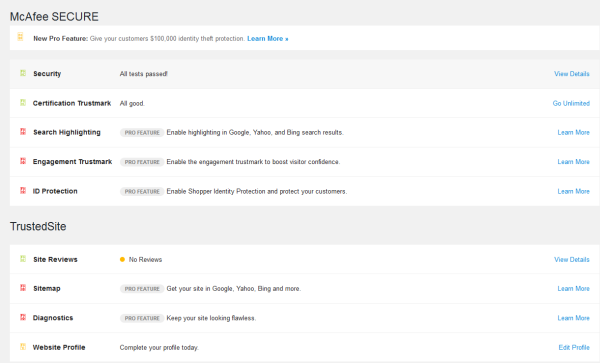Viewport: 600px width, 363px height.
Task: Click the PRO FEATURE badge on Engagement Trustmark
Action: point(142,162)
